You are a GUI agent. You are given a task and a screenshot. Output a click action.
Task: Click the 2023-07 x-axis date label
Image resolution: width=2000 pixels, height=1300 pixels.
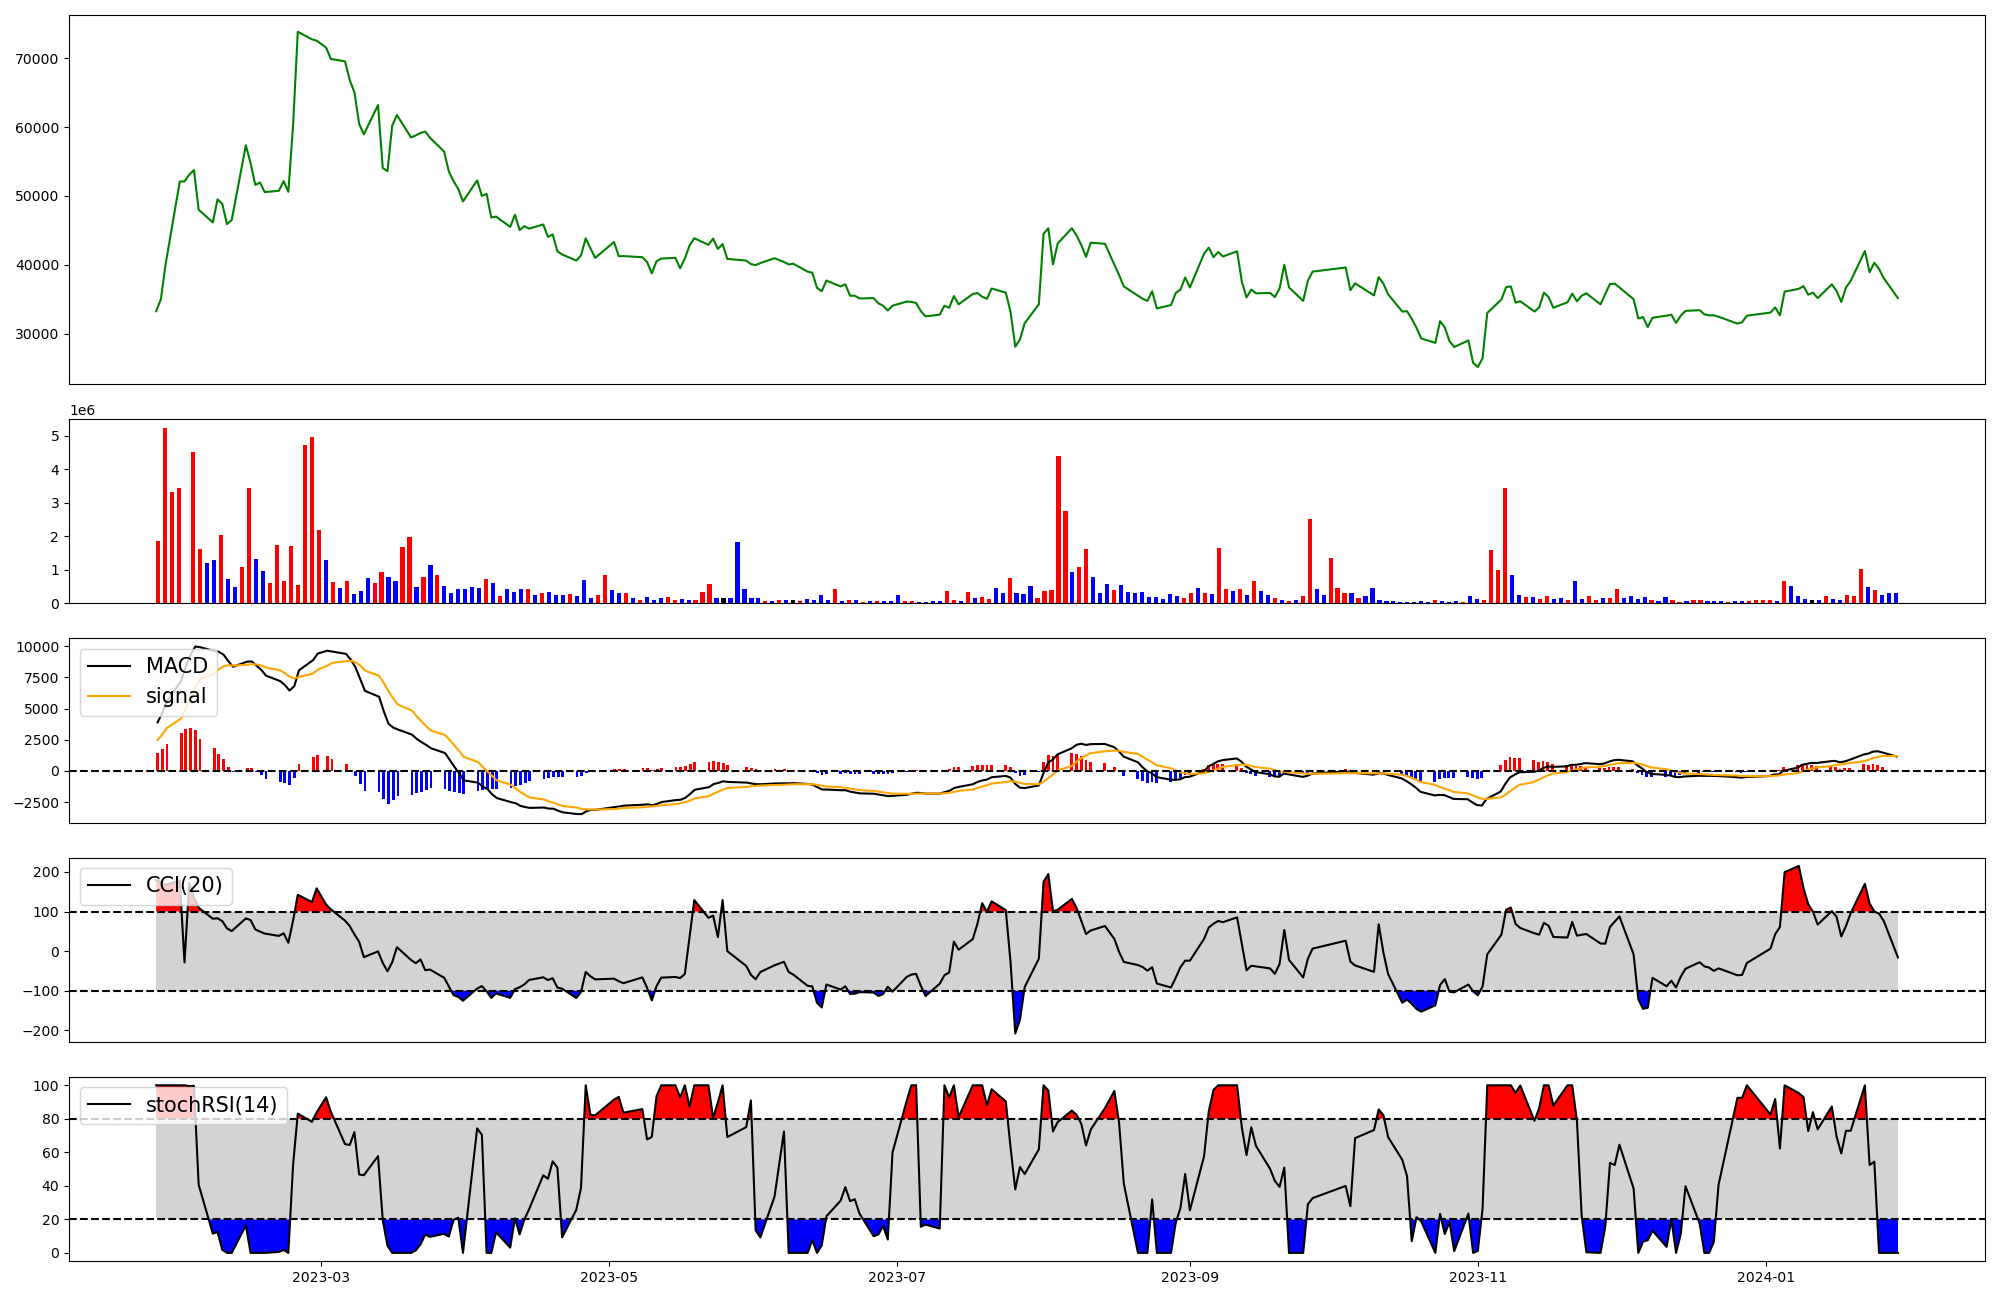coord(897,1277)
